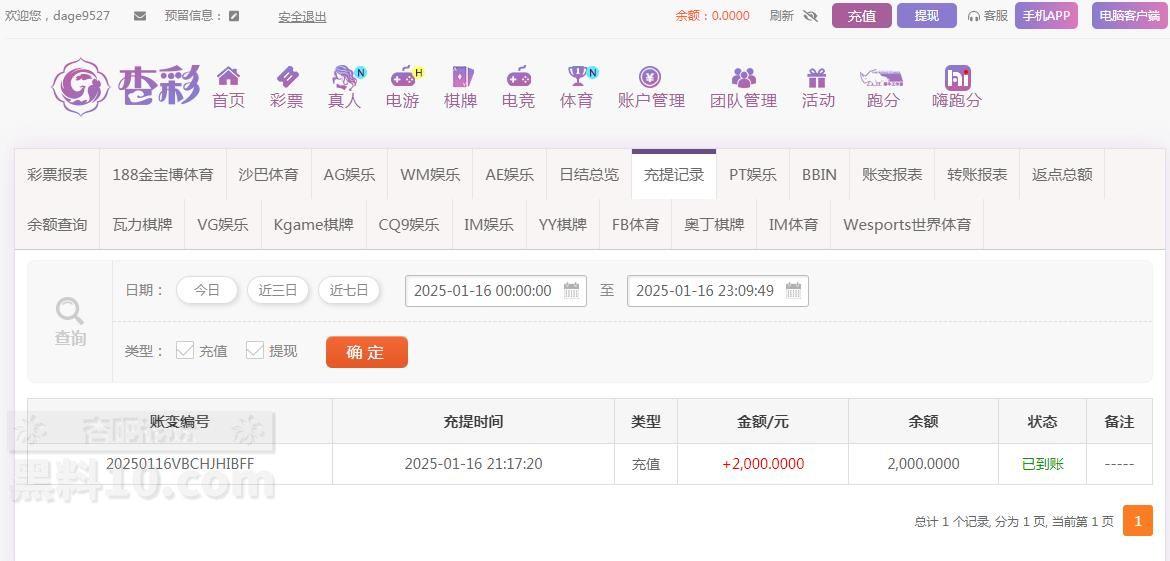1170x561 pixels.
Task: Open 账户管理 account icon
Action: [650, 76]
